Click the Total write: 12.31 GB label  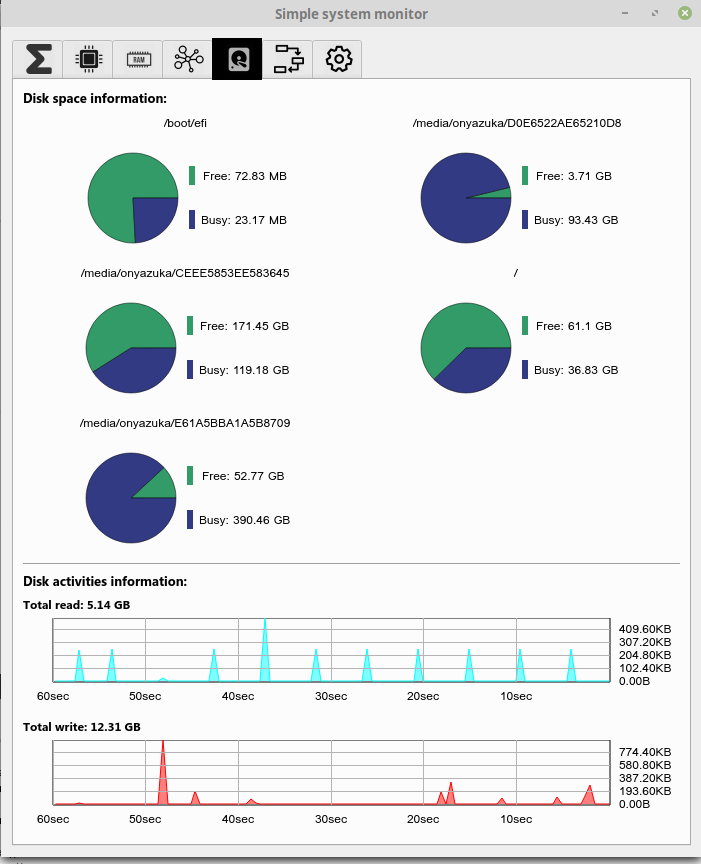82,727
